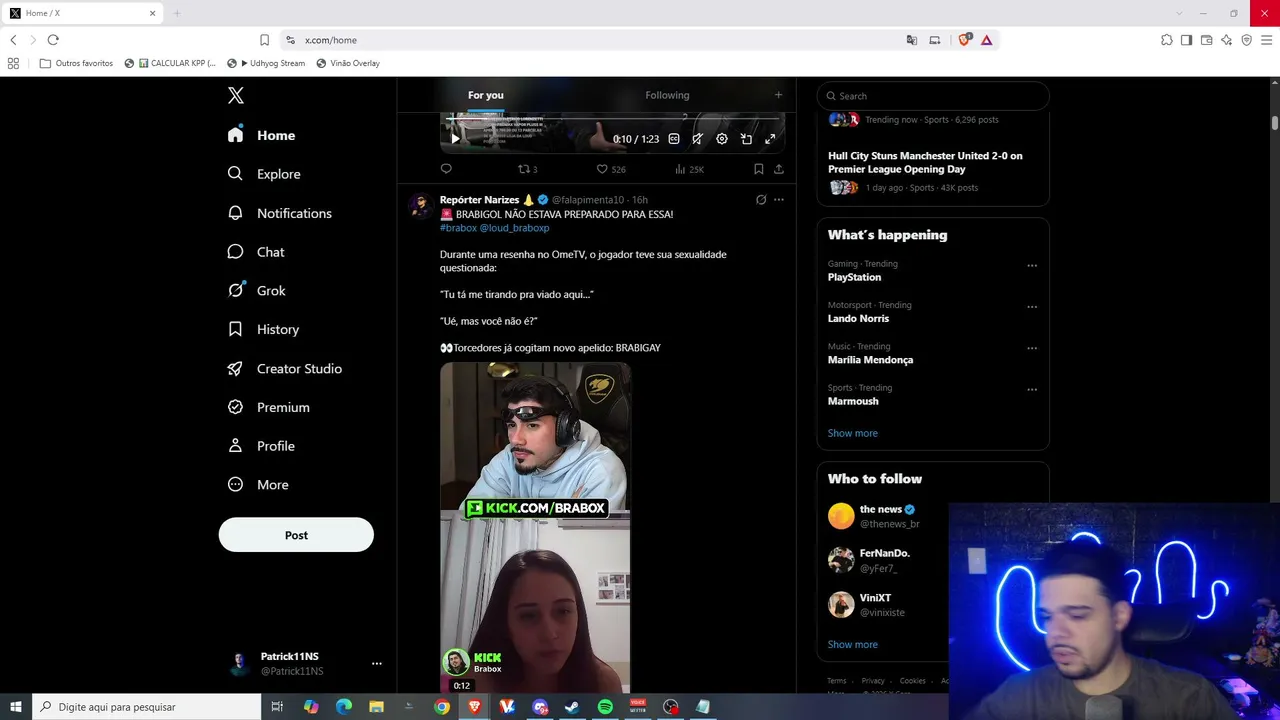Share the top video post

[x=778, y=169]
